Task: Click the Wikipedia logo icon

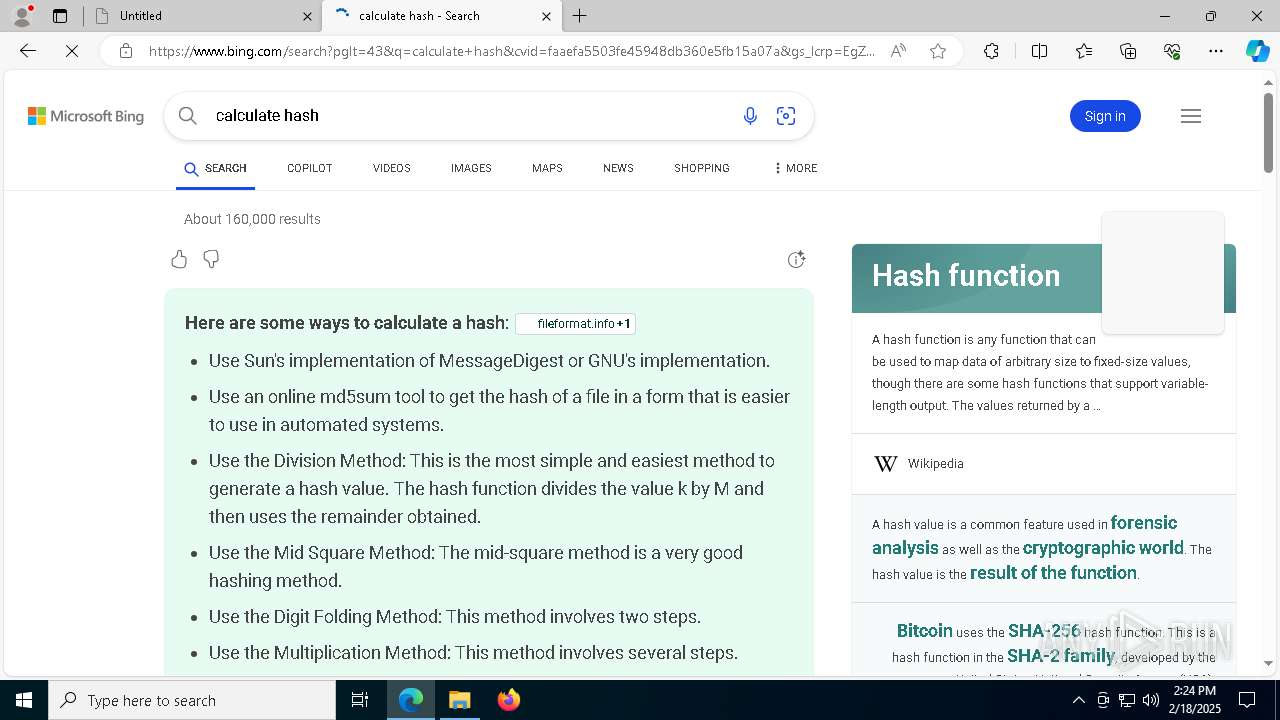Action: (x=886, y=464)
